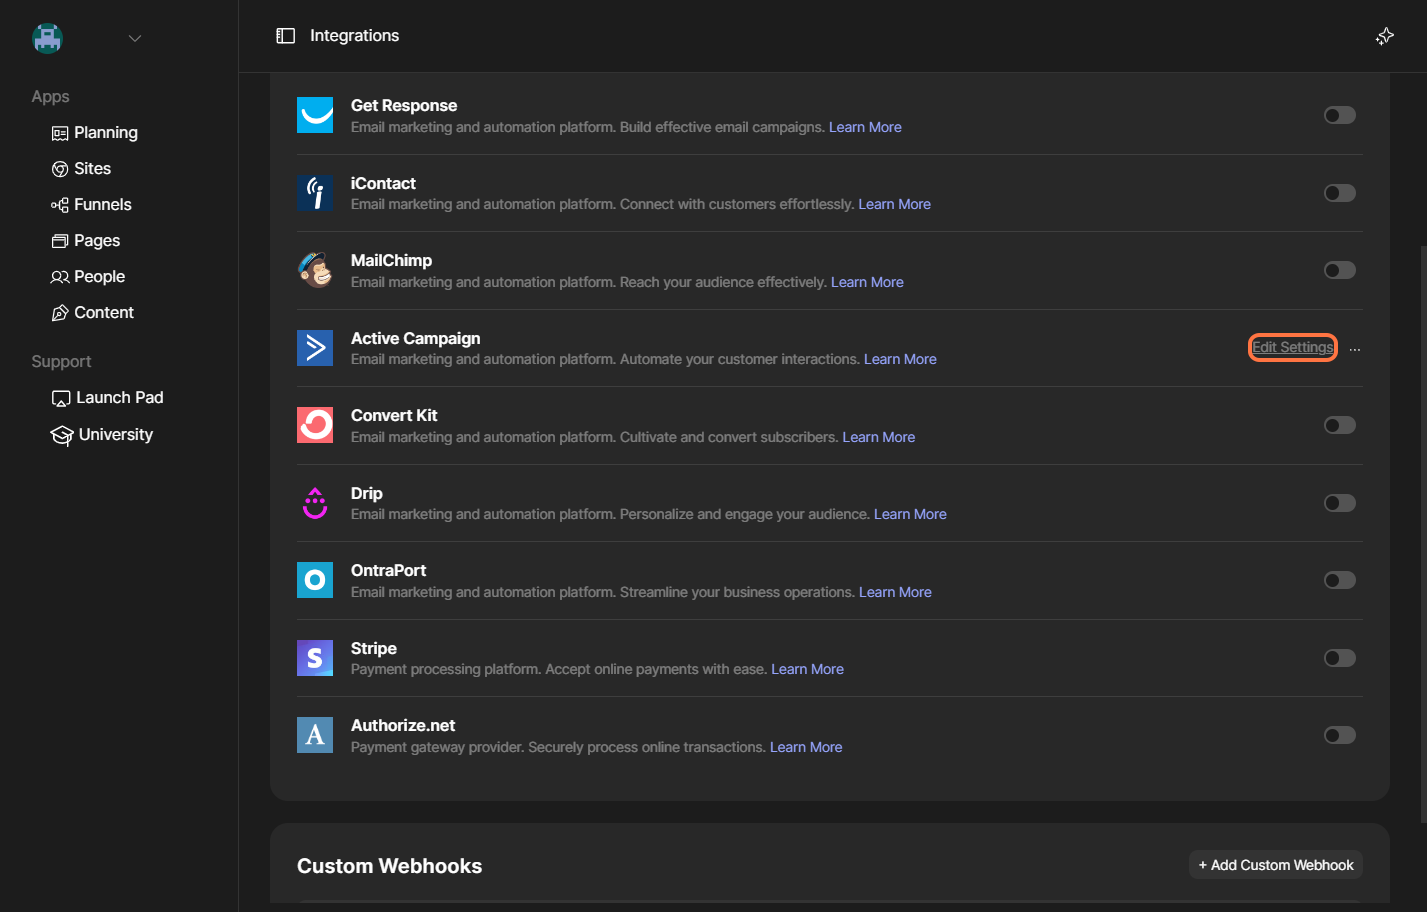Open the AI sparkle assistant icon
Image resolution: width=1427 pixels, height=912 pixels.
point(1385,36)
